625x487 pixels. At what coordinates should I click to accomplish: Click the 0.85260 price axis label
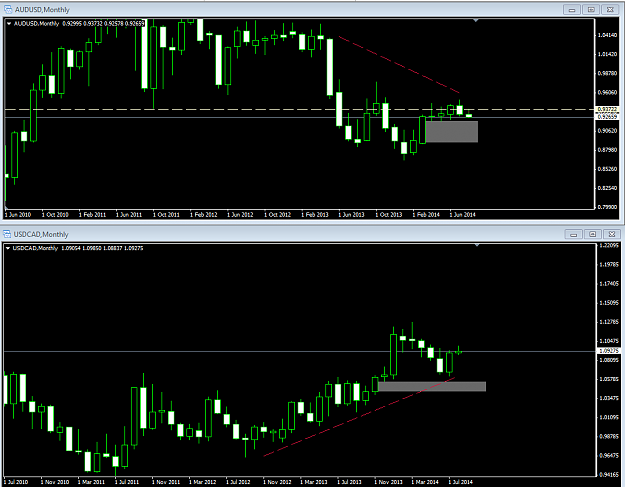click(607, 169)
